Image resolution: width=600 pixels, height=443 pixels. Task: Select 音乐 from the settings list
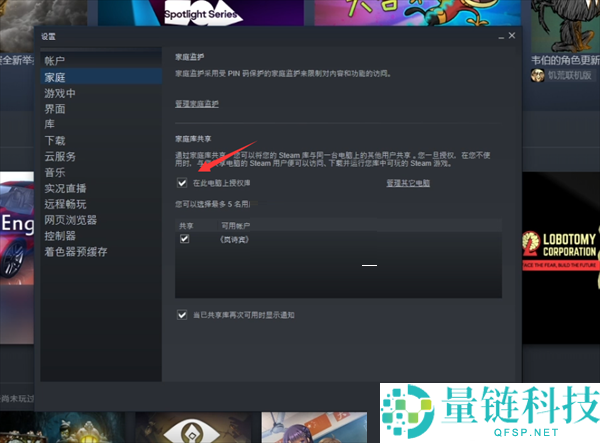click(x=54, y=173)
